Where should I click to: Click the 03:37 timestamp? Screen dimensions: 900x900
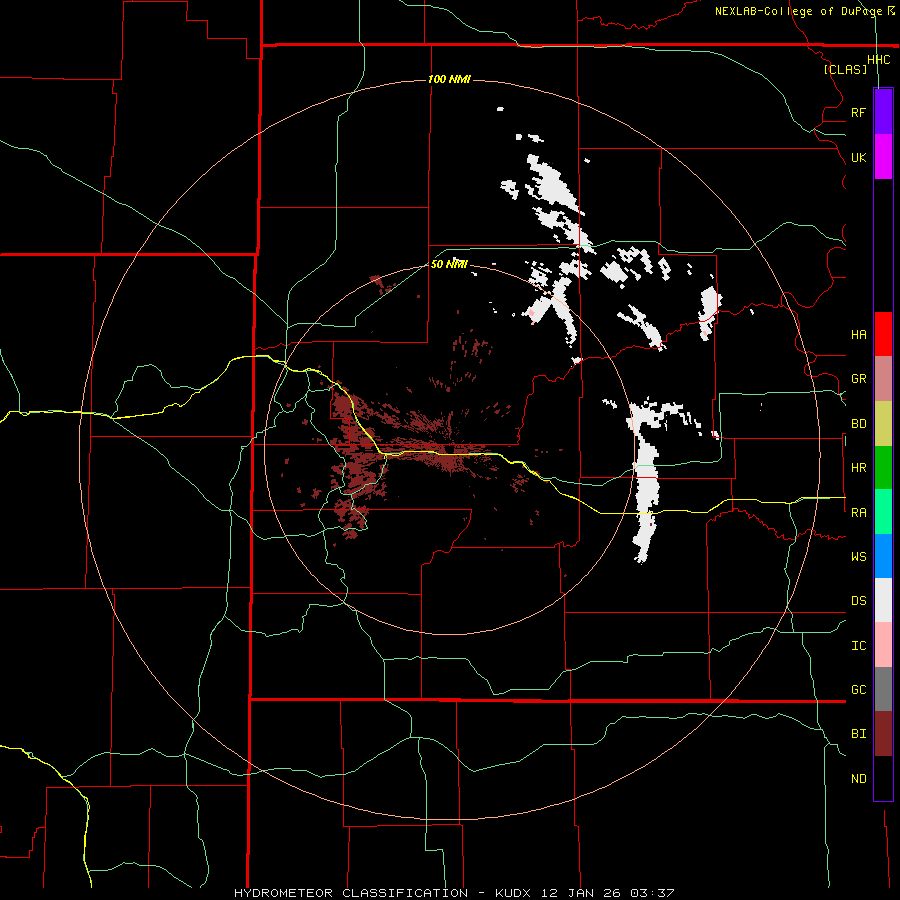(652, 893)
